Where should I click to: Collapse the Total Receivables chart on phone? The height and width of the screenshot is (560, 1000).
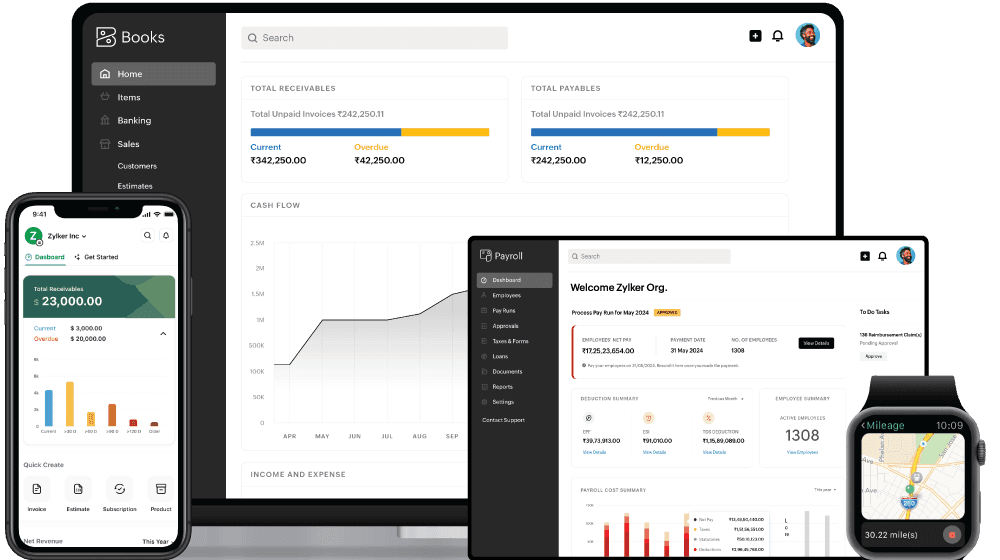(163, 334)
